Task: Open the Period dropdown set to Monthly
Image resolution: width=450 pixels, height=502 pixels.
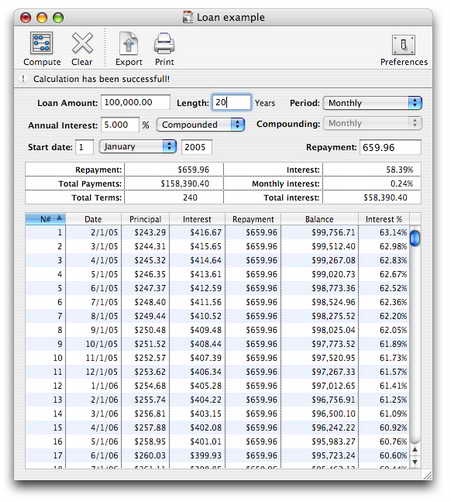Action: 373,103
